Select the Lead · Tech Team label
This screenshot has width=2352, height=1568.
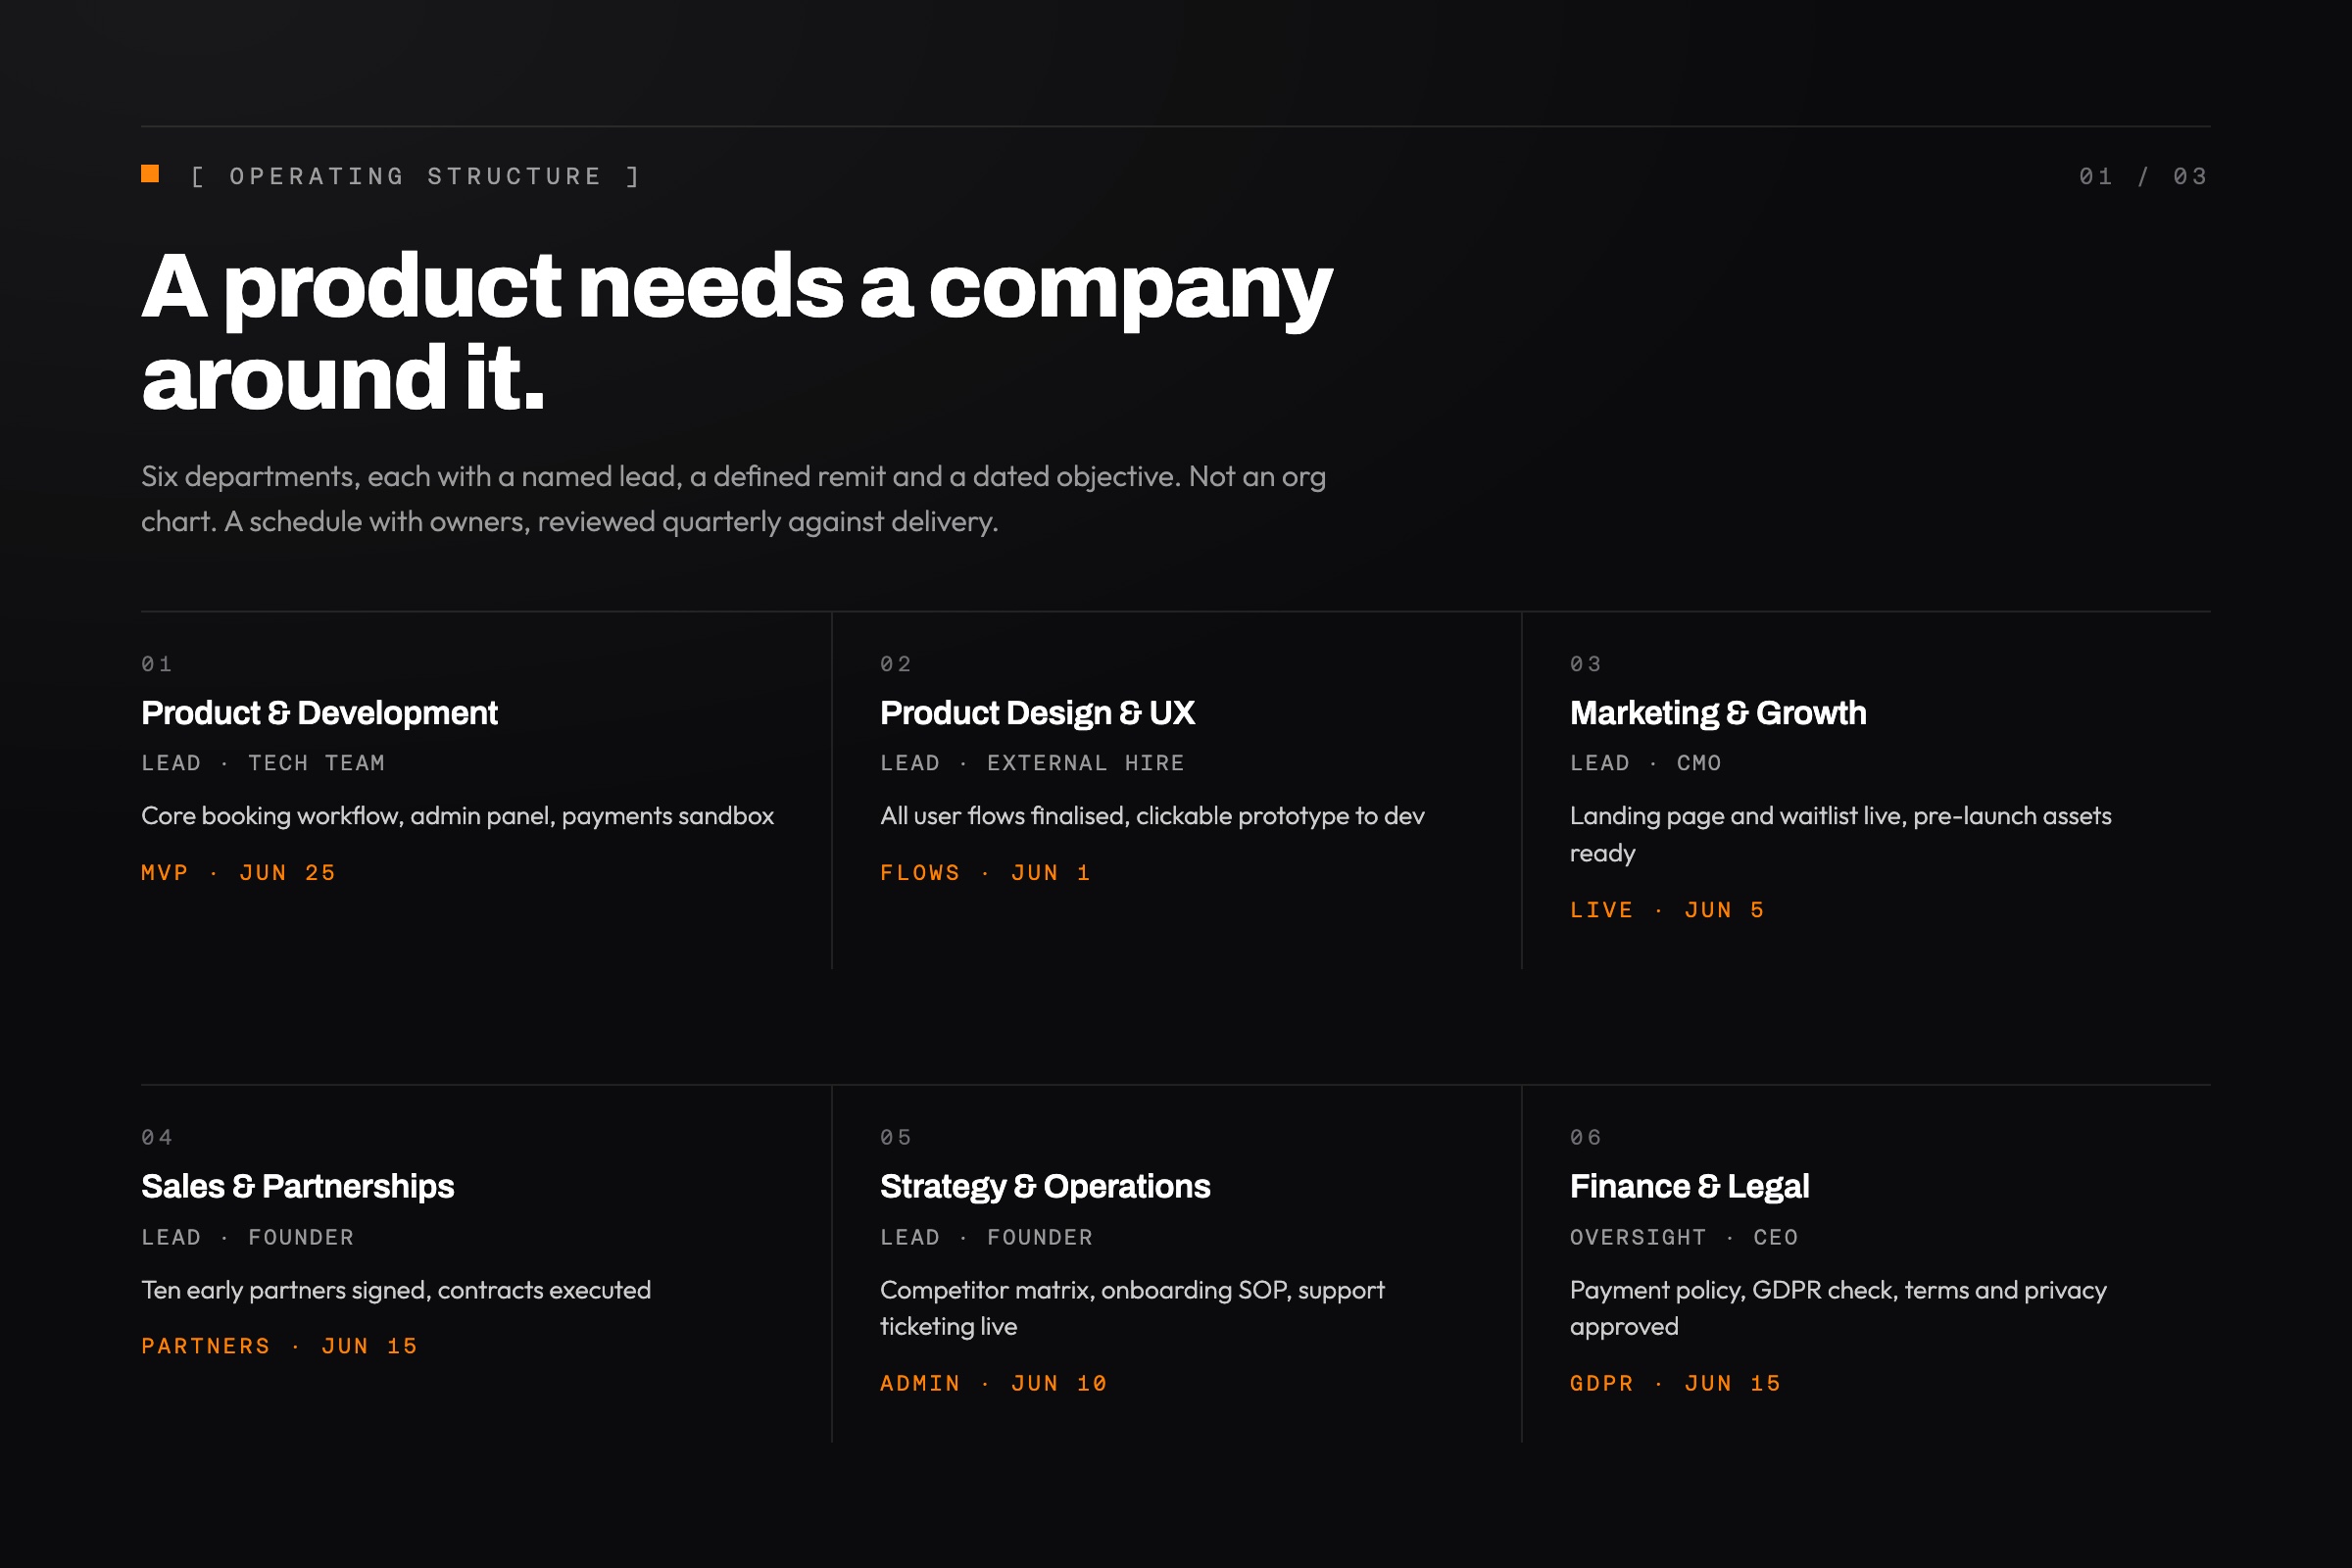tap(263, 763)
